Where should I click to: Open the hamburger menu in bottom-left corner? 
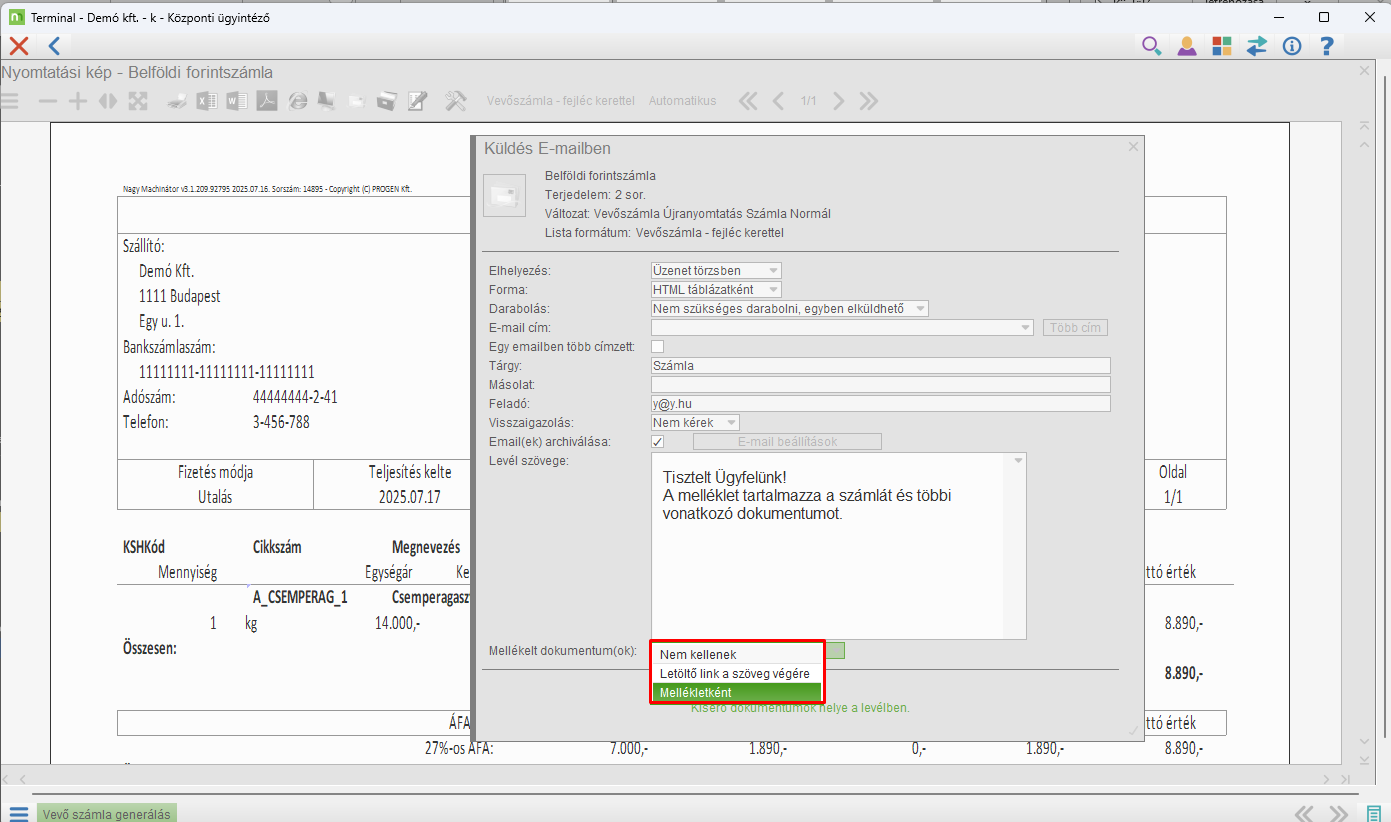[x=18, y=813]
